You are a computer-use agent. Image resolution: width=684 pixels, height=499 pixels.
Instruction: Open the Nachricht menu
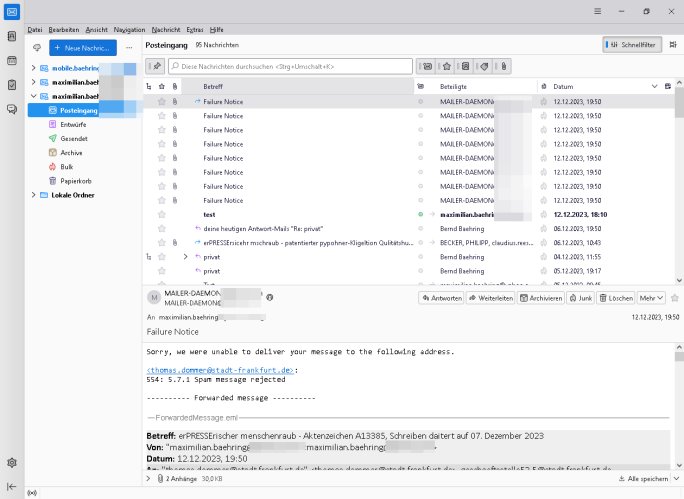click(x=166, y=30)
